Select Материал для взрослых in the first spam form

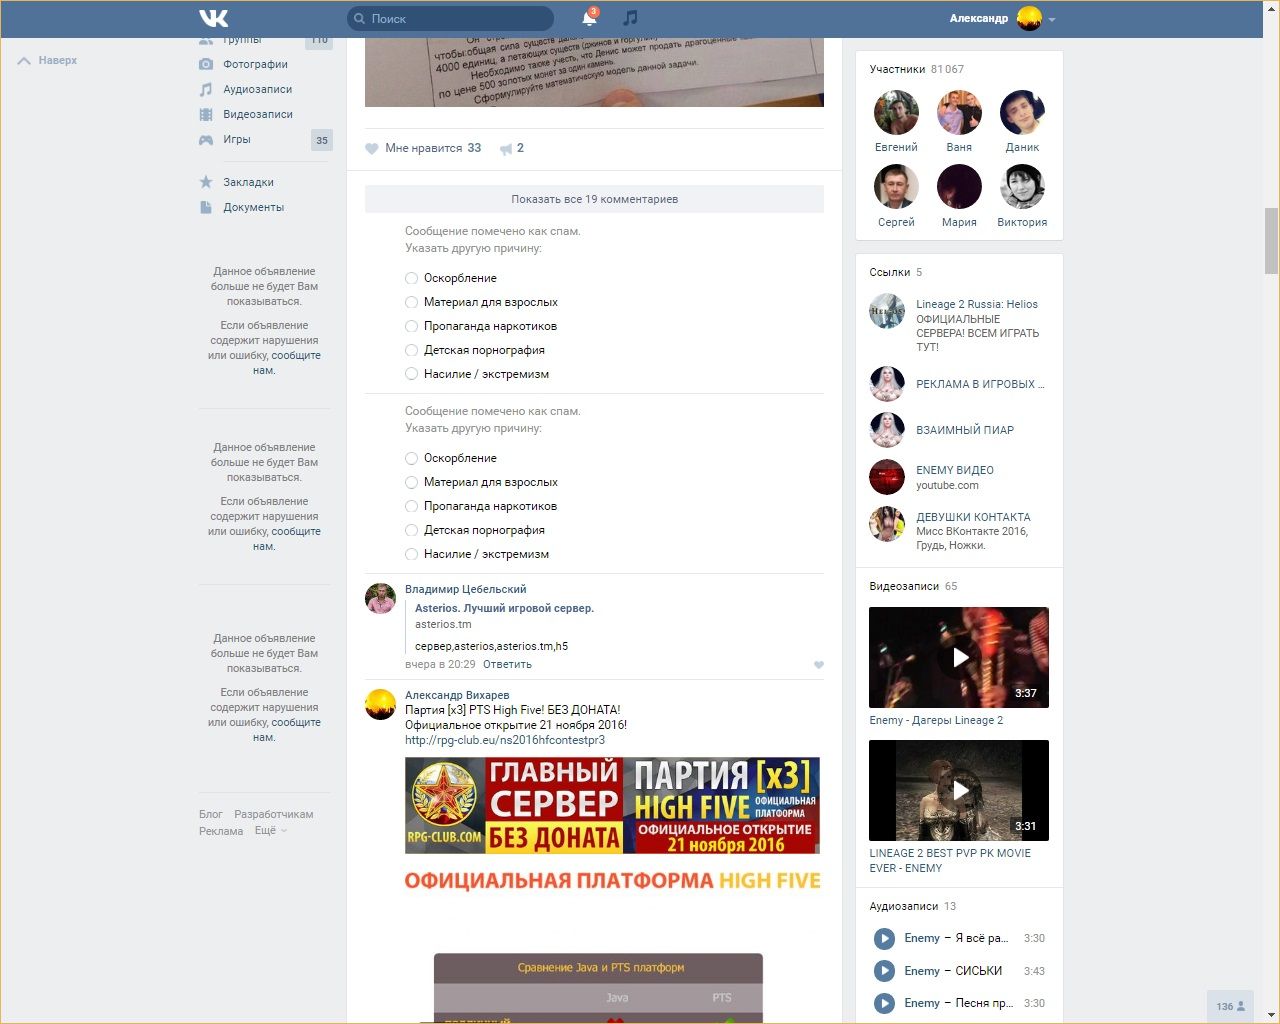[x=411, y=302]
